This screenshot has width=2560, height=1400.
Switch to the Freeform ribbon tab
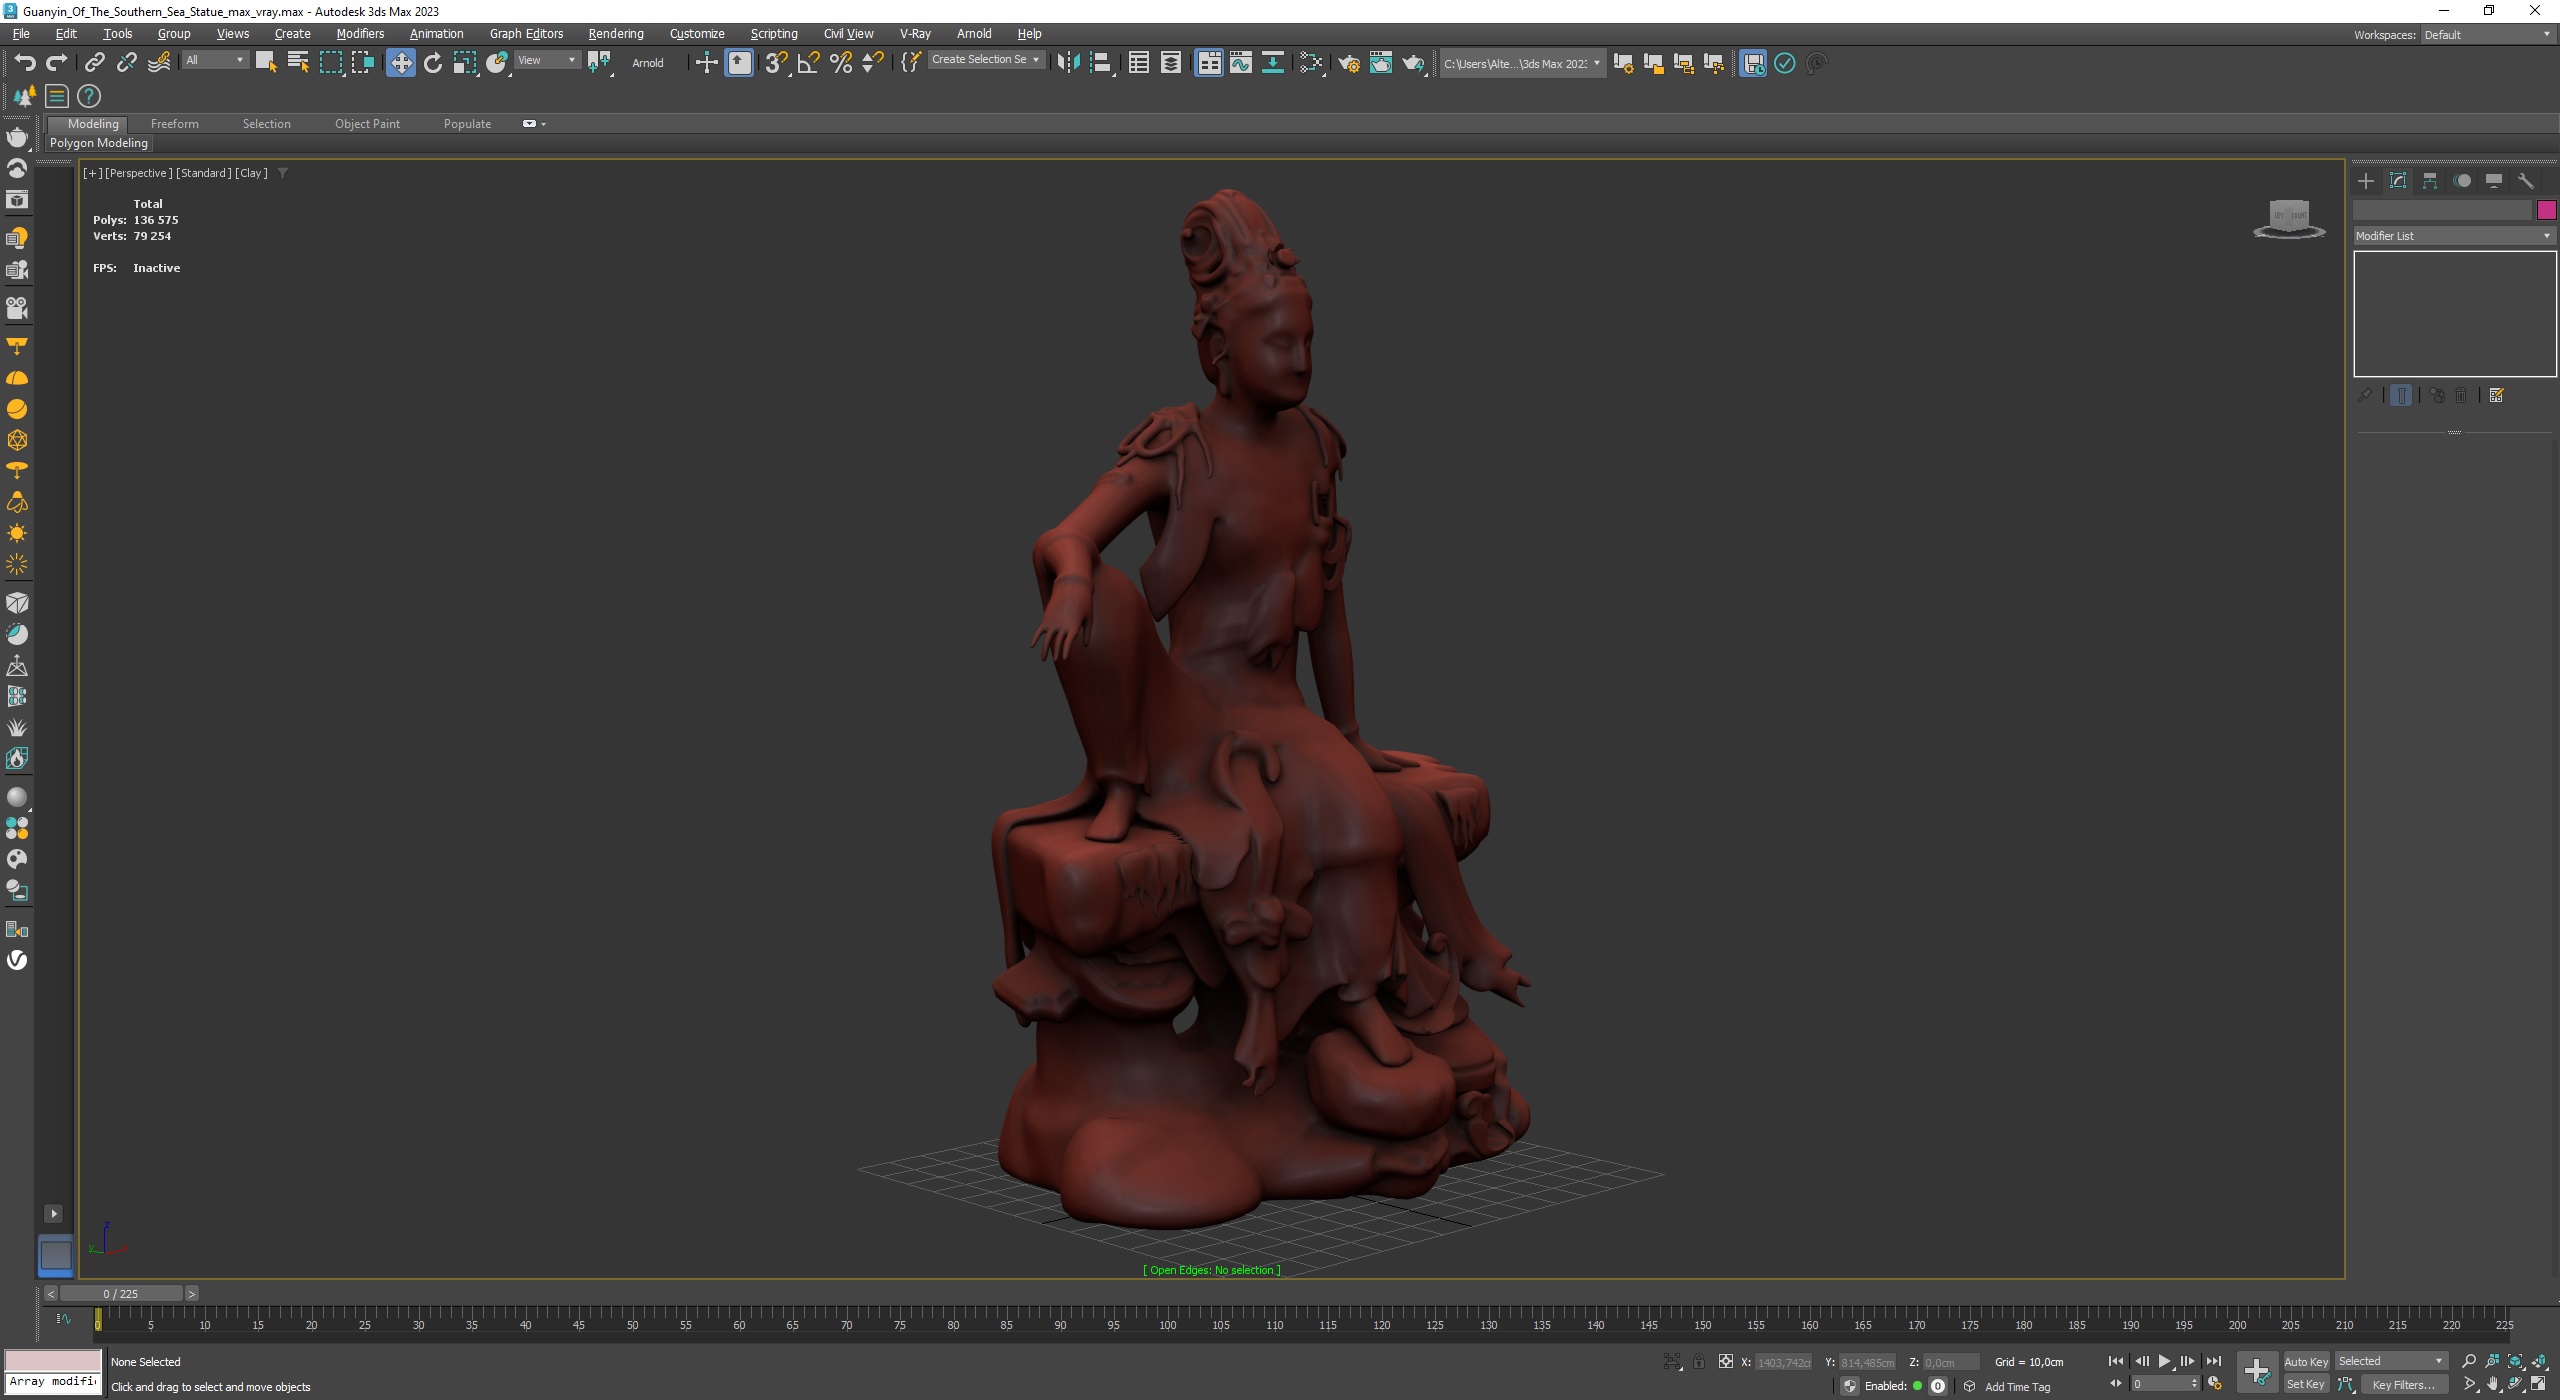pyautogui.click(x=174, y=124)
